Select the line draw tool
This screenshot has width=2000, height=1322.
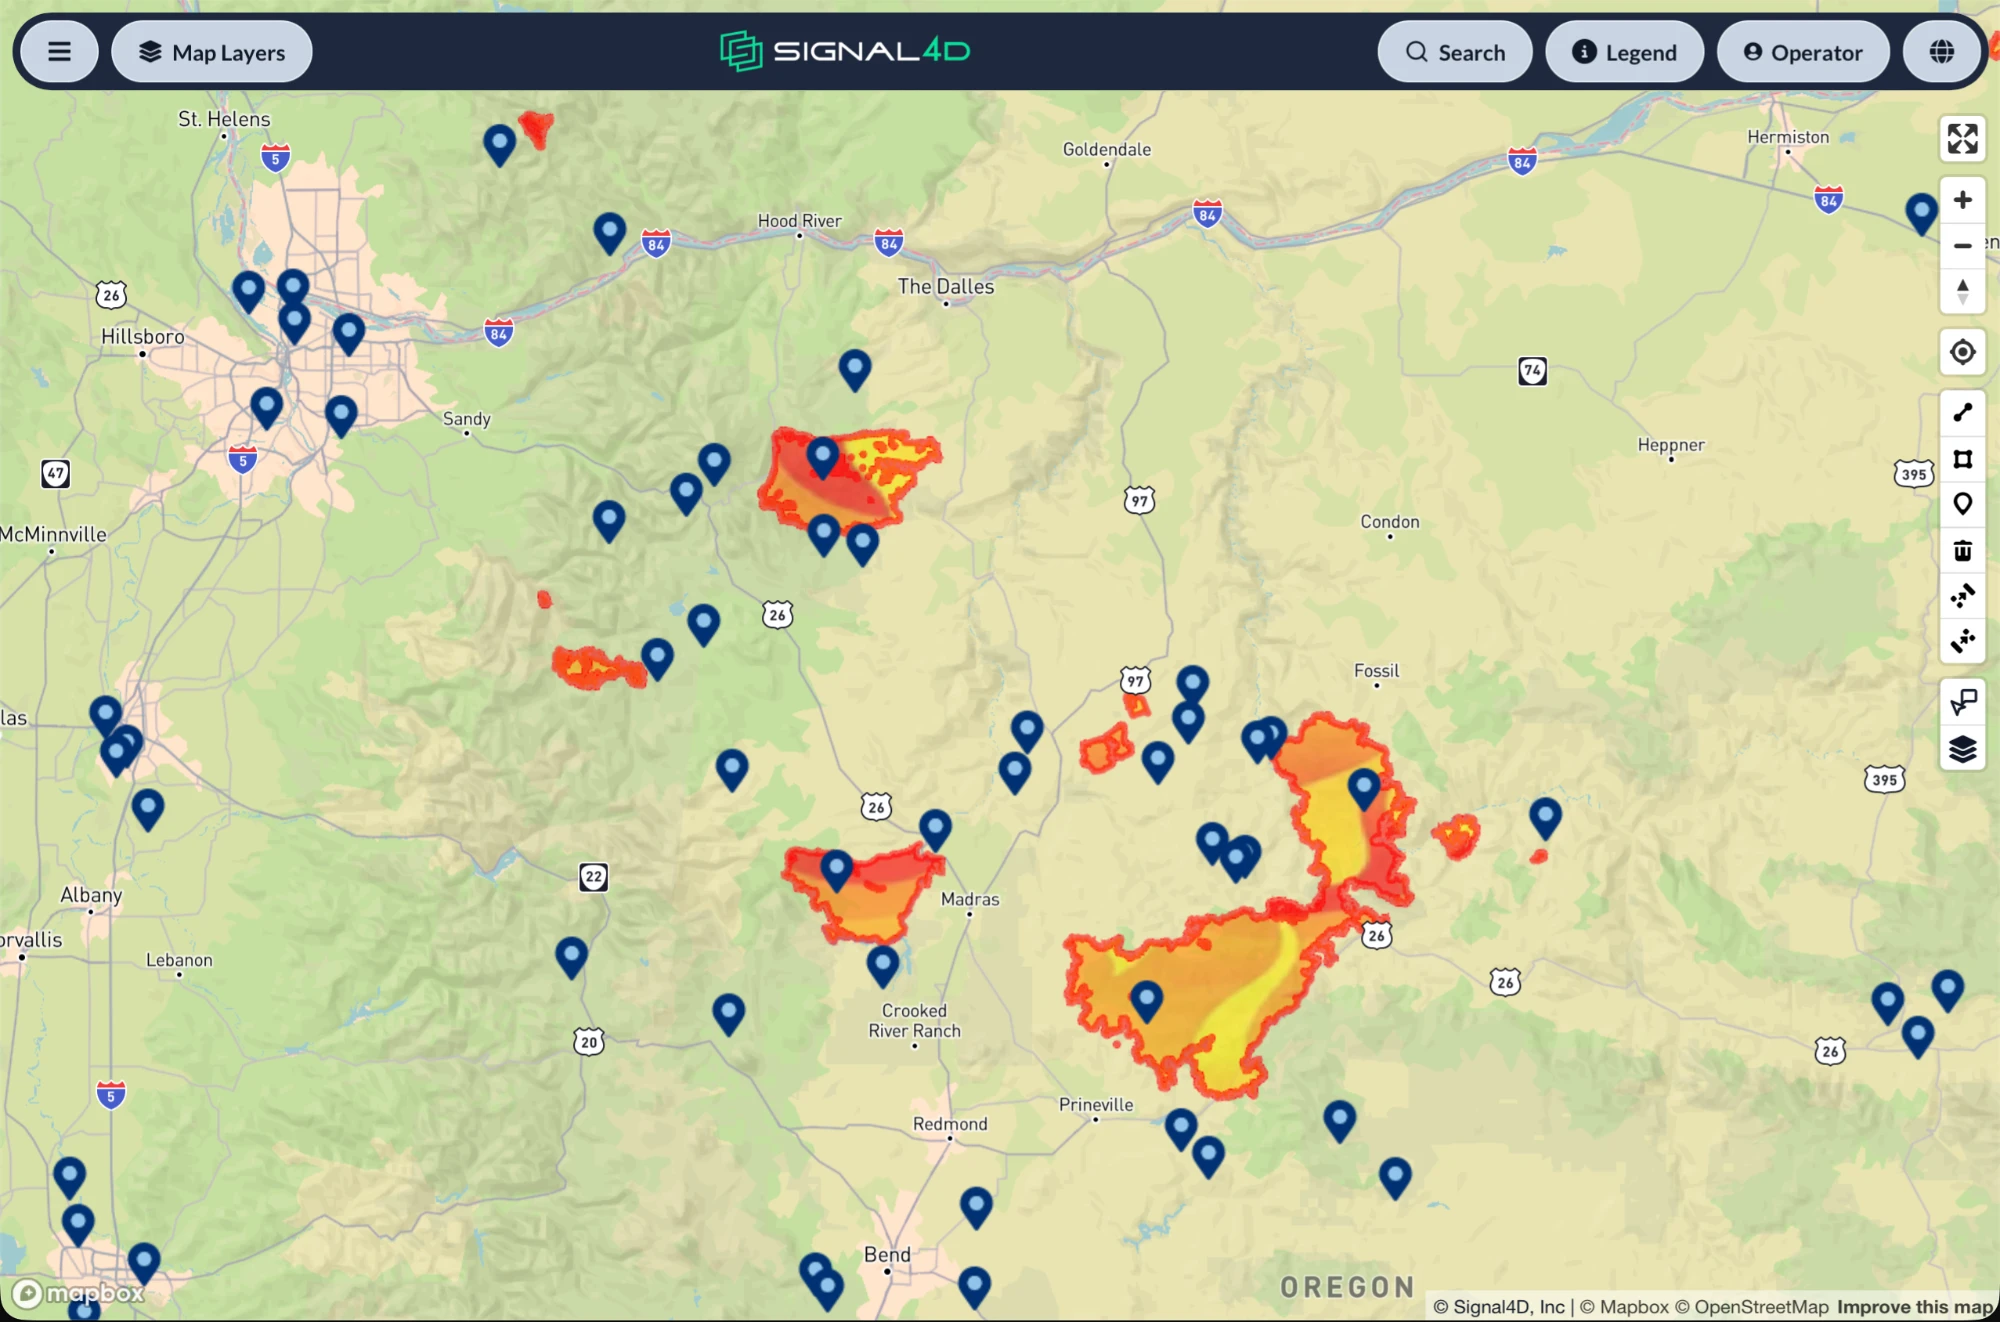click(x=1962, y=413)
